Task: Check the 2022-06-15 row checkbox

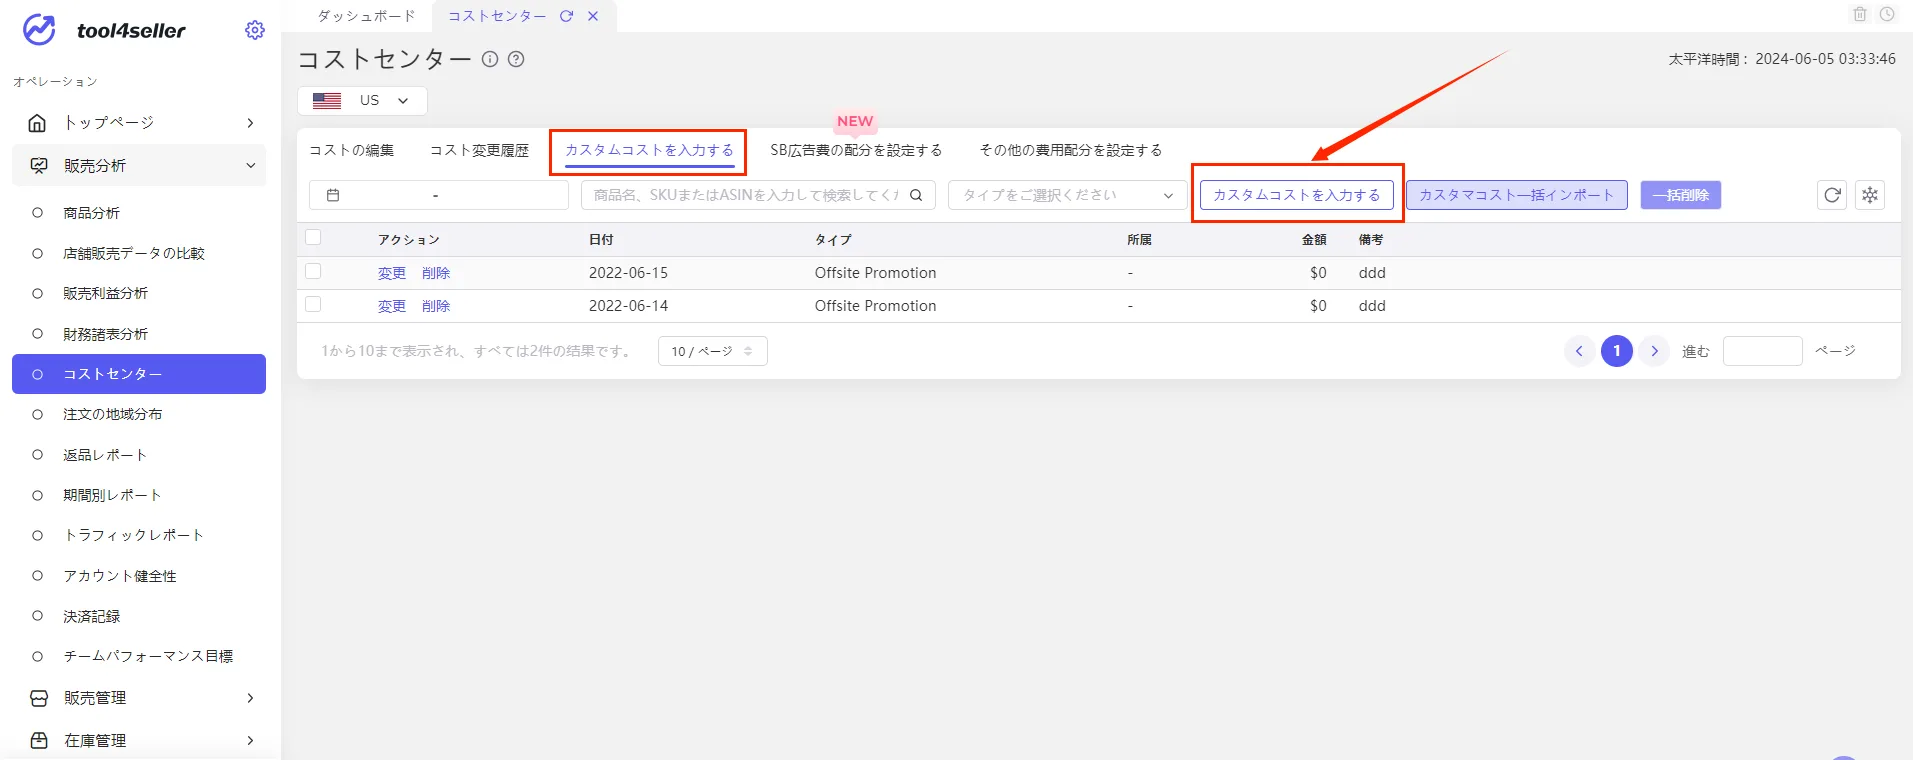Action: (x=313, y=271)
